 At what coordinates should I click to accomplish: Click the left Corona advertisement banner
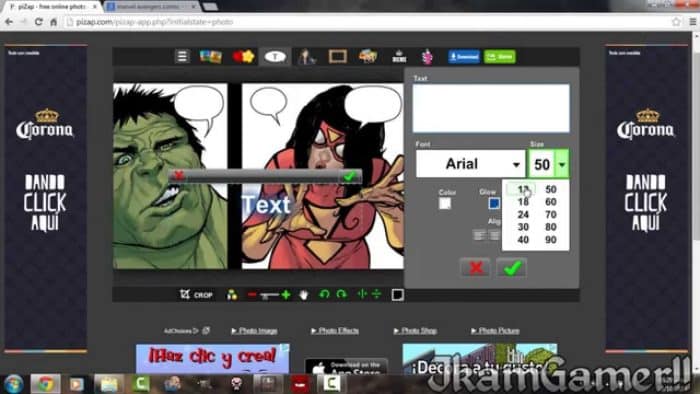46,199
